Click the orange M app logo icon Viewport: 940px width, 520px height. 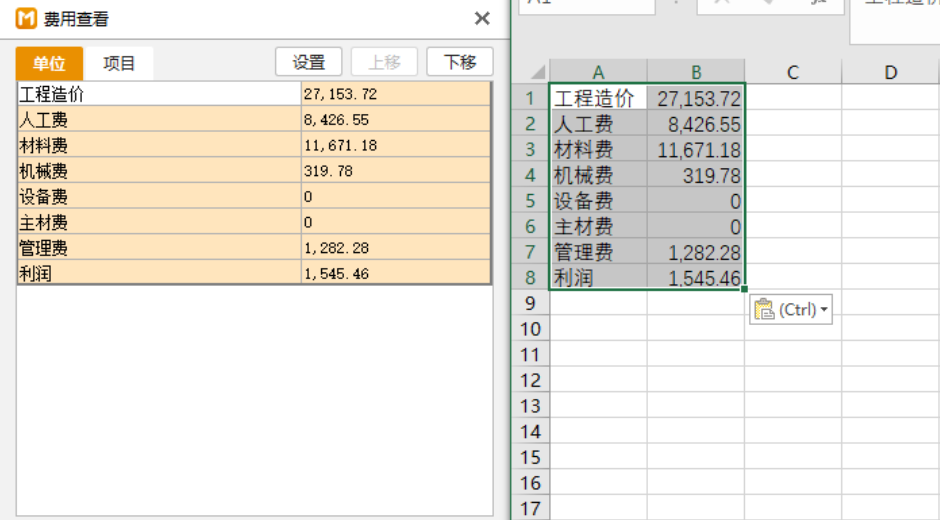pyautogui.click(x=26, y=19)
